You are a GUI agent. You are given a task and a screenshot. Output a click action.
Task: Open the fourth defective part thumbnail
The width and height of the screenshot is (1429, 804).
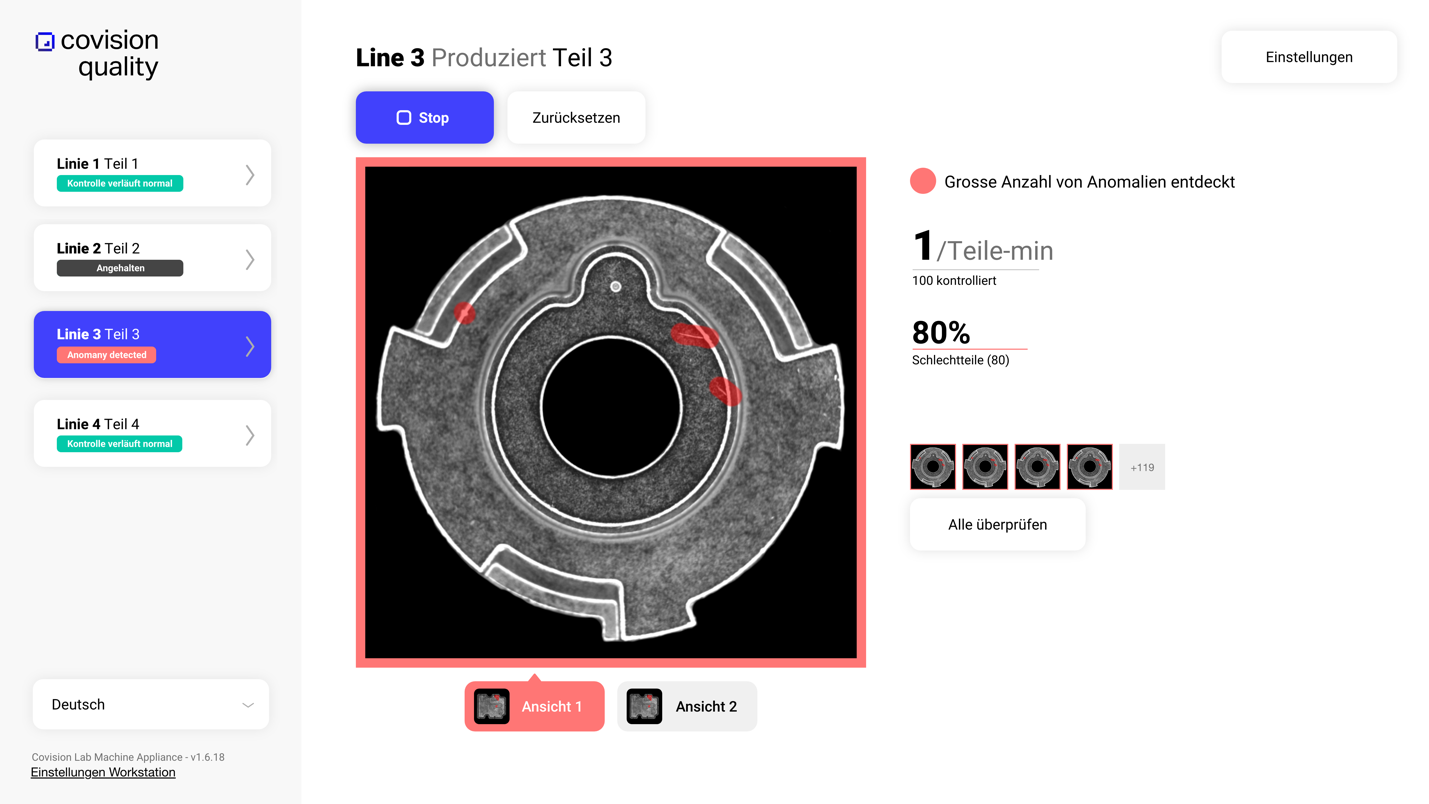click(x=1089, y=467)
